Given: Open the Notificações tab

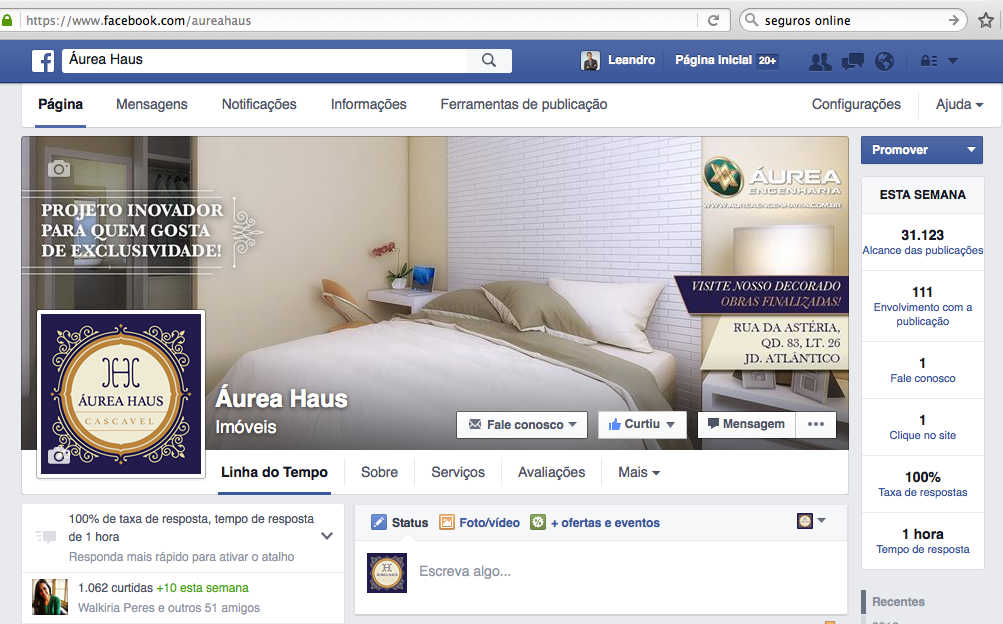Looking at the screenshot, I should [x=259, y=104].
